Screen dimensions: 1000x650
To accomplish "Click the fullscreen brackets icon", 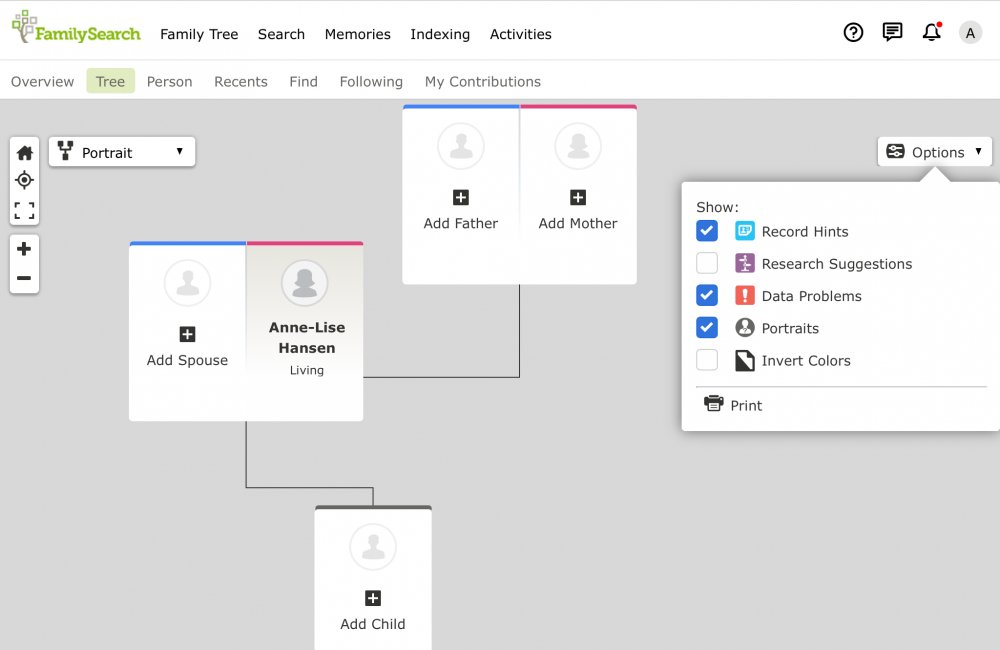I will click(24, 210).
